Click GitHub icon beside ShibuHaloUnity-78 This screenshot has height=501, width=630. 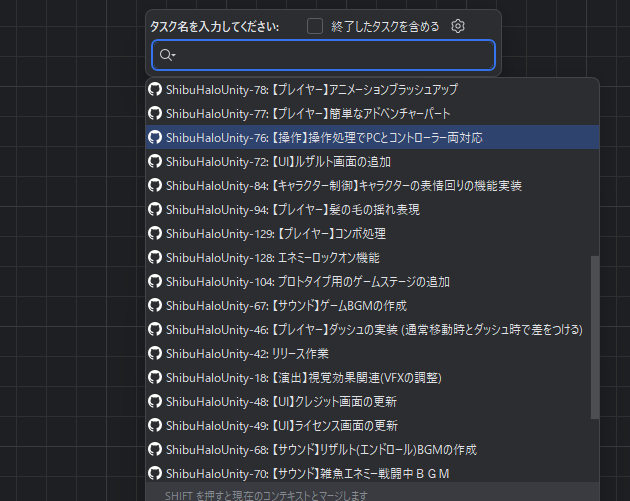pos(155,89)
